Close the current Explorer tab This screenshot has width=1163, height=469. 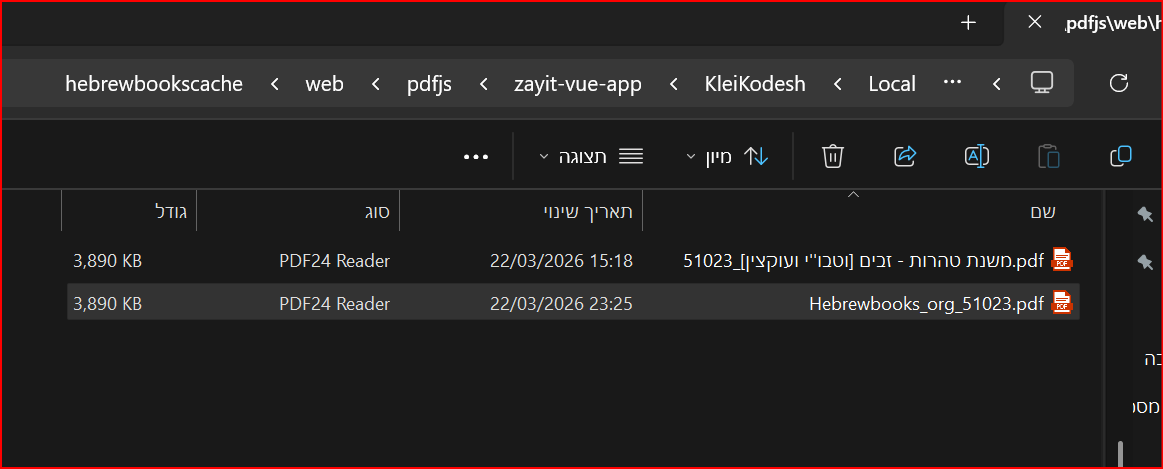tap(1035, 22)
